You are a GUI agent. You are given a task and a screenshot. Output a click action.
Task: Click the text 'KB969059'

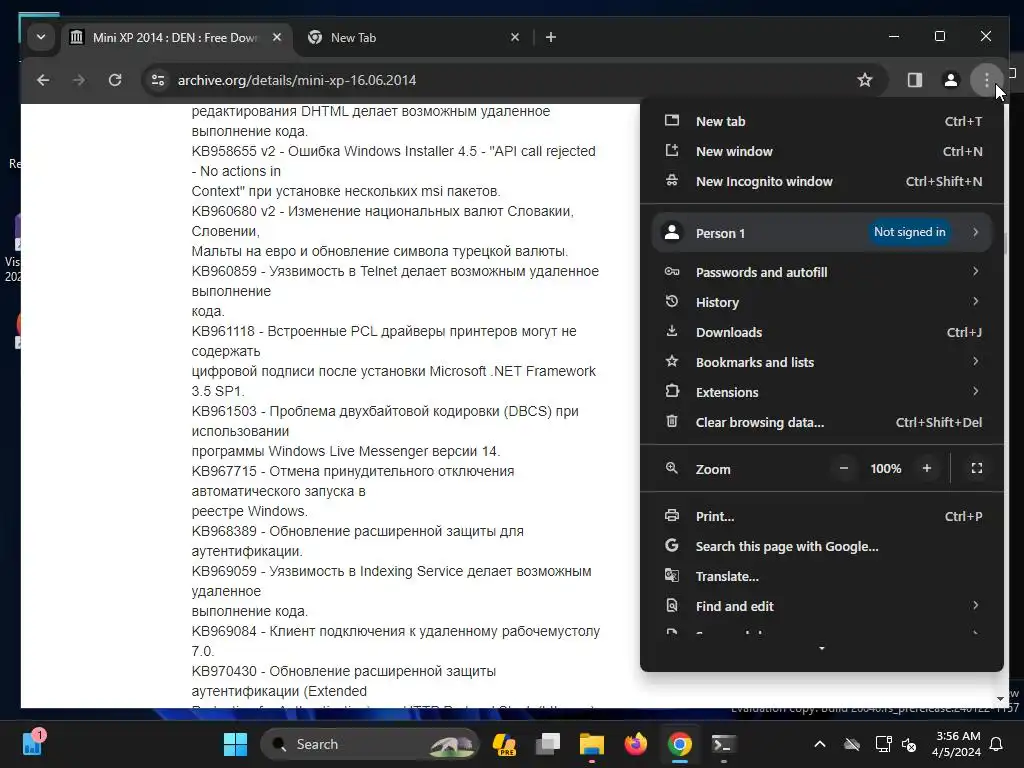[x=224, y=571]
